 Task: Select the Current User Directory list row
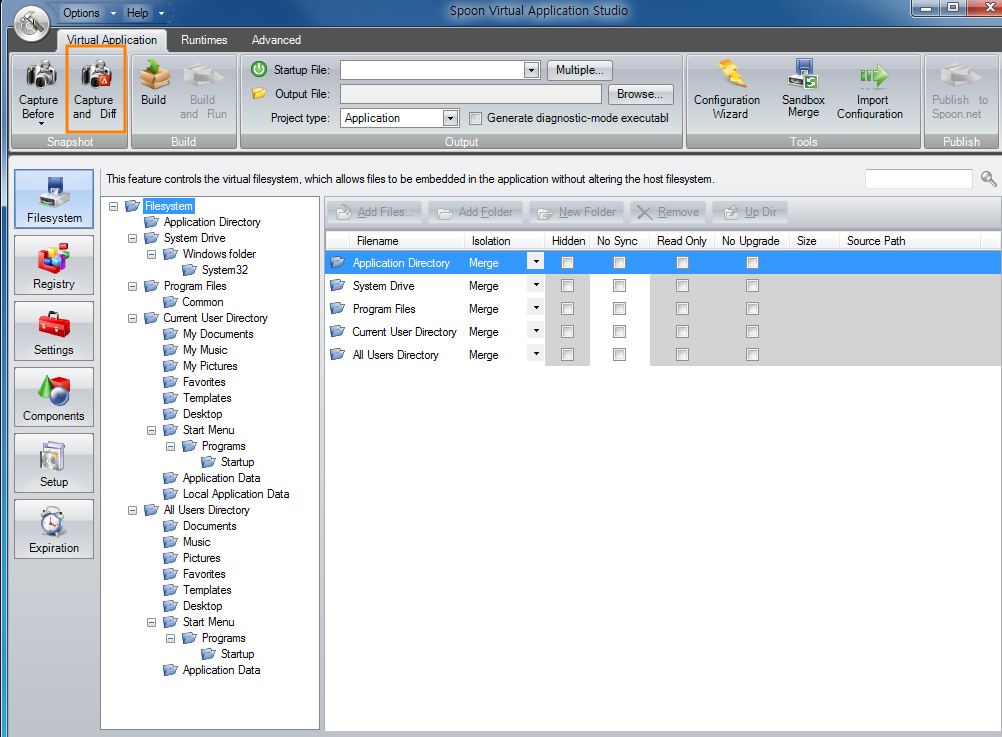663,332
